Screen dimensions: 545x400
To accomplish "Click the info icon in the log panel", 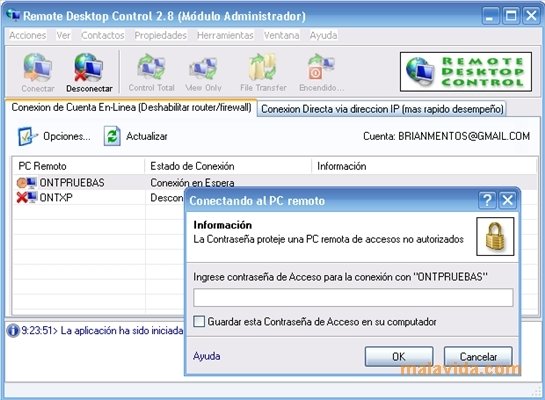I will point(13,330).
